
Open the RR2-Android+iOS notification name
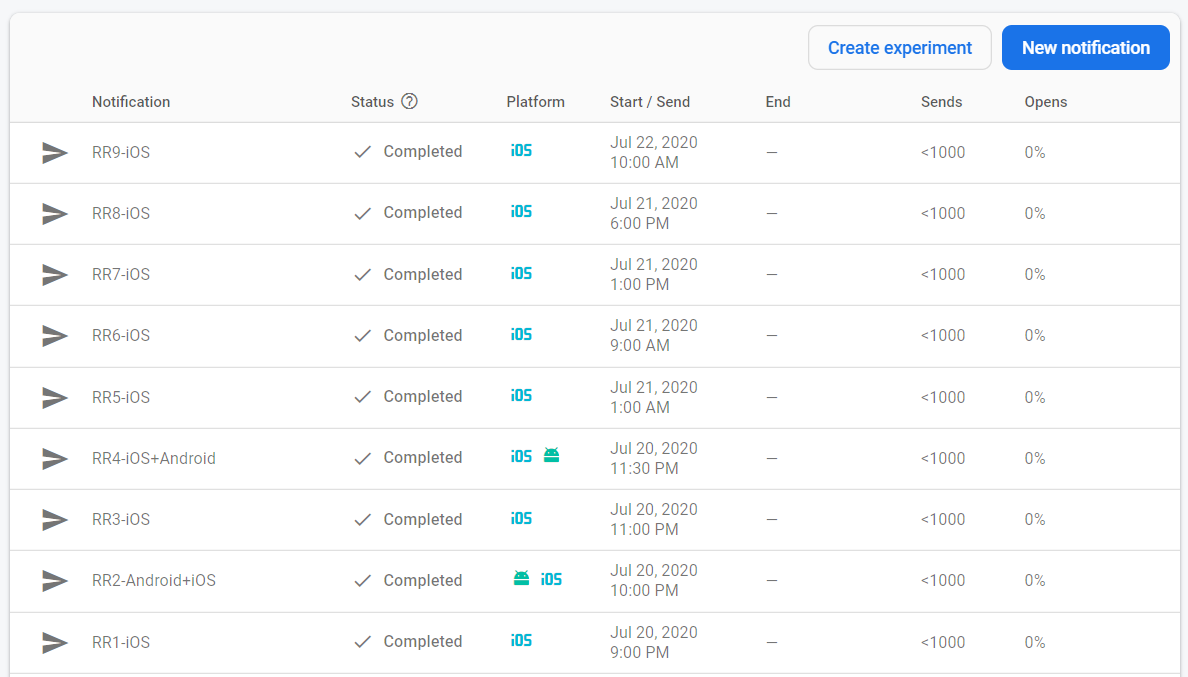coord(154,581)
